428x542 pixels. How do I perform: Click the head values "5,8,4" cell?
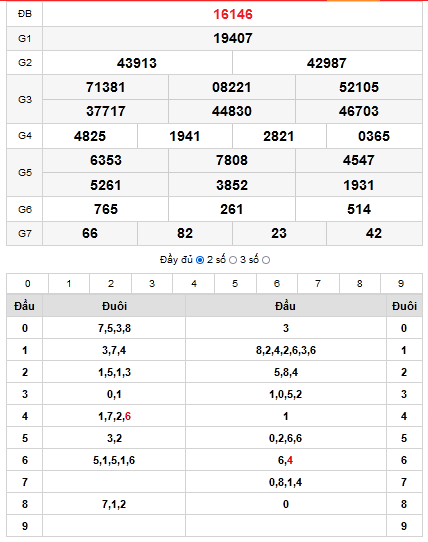[286, 372]
